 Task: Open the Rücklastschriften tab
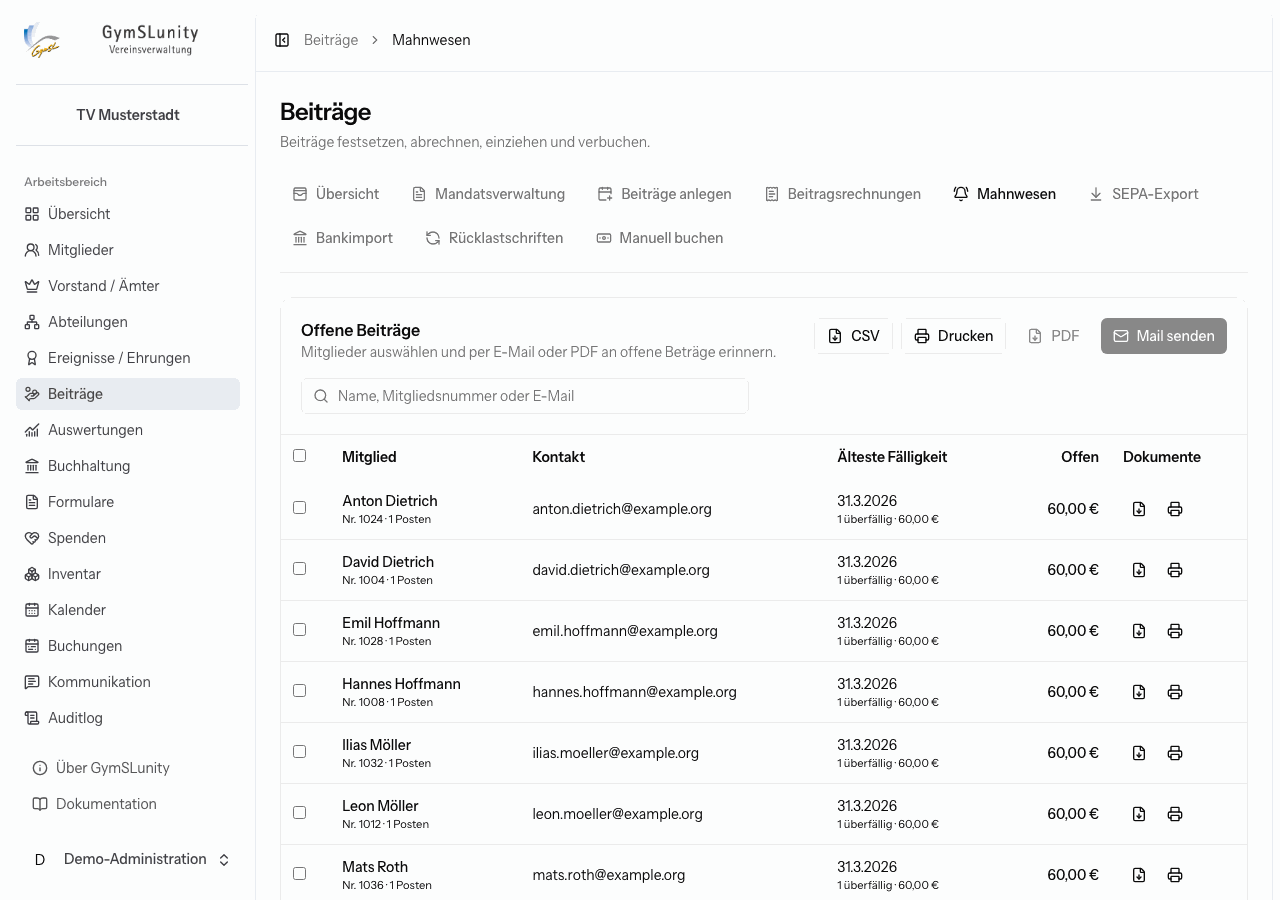coord(494,238)
